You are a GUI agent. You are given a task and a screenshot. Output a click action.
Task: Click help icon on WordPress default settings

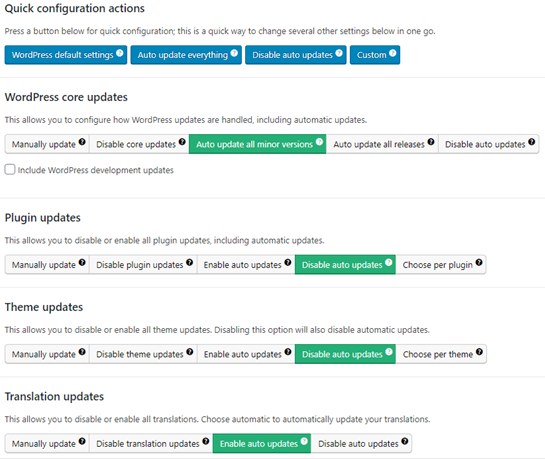click(x=120, y=53)
